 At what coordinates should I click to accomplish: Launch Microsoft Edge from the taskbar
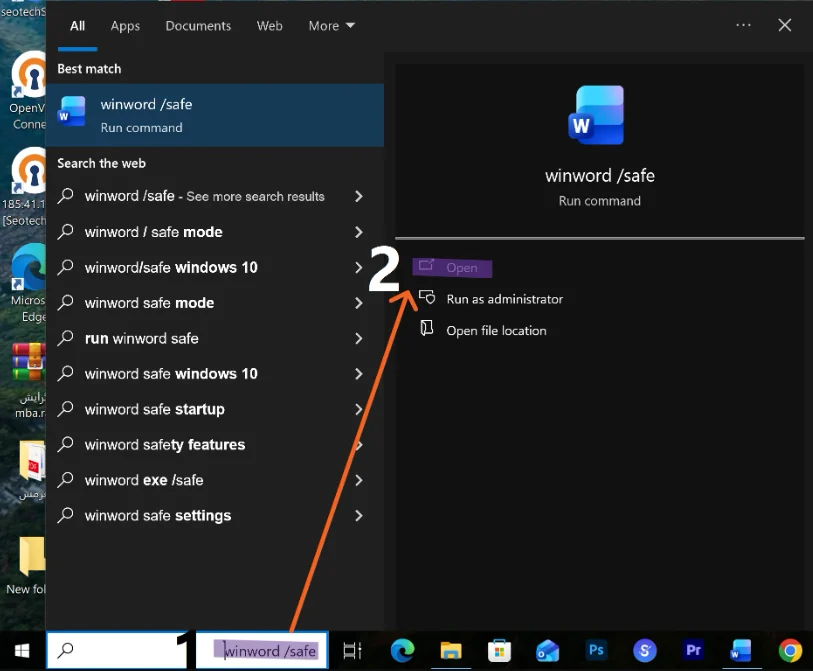[402, 650]
